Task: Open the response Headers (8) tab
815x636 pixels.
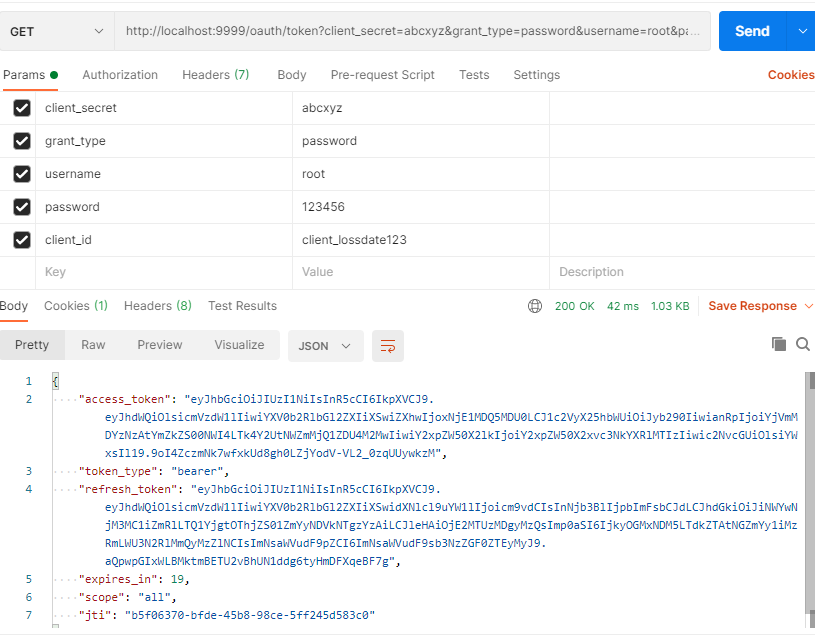Action: click(157, 306)
